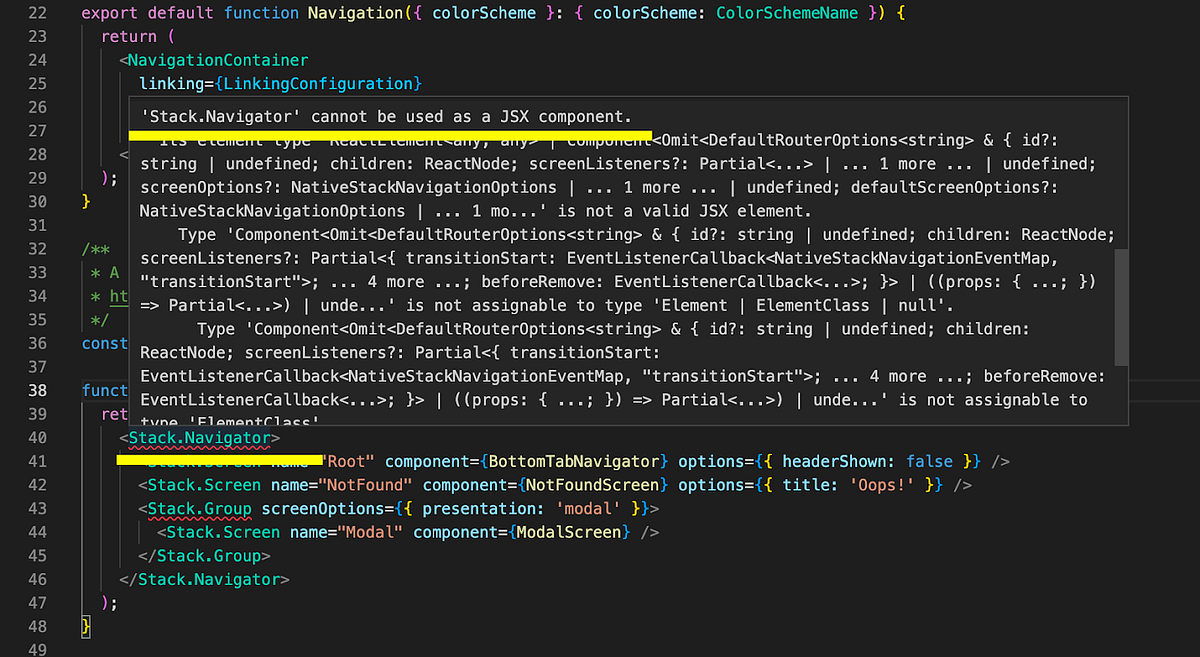Viewport: 1200px width, 657px height.
Task: Click the headerShown false value
Action: pyautogui.click(x=930, y=461)
